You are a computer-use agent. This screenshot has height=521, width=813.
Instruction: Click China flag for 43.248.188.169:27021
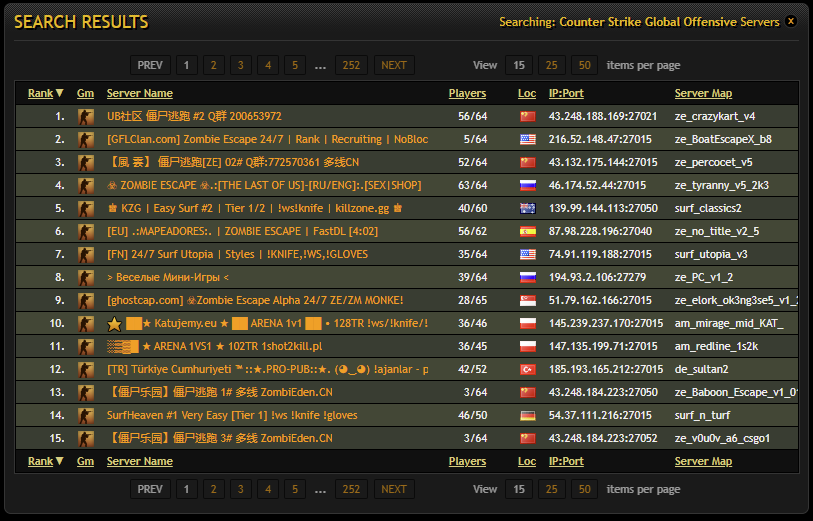pyautogui.click(x=527, y=117)
